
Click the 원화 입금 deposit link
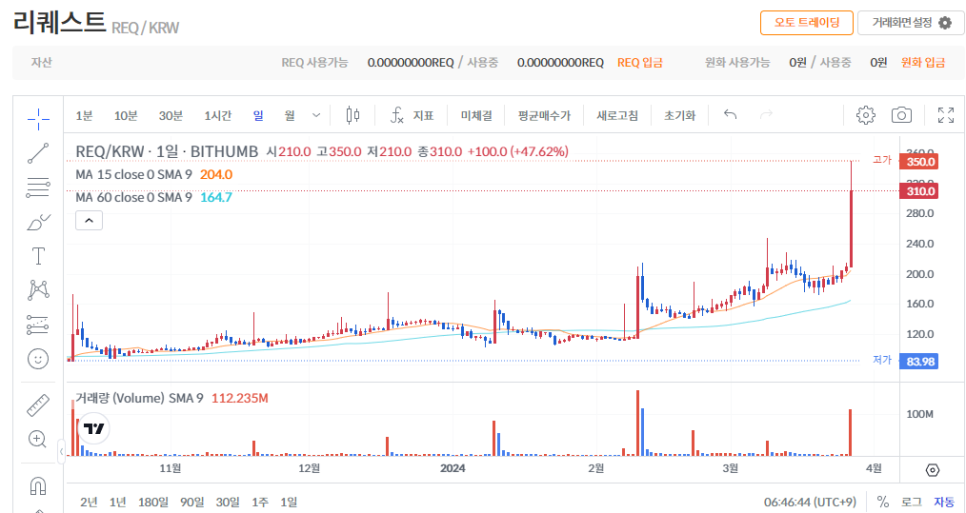[x=923, y=63]
